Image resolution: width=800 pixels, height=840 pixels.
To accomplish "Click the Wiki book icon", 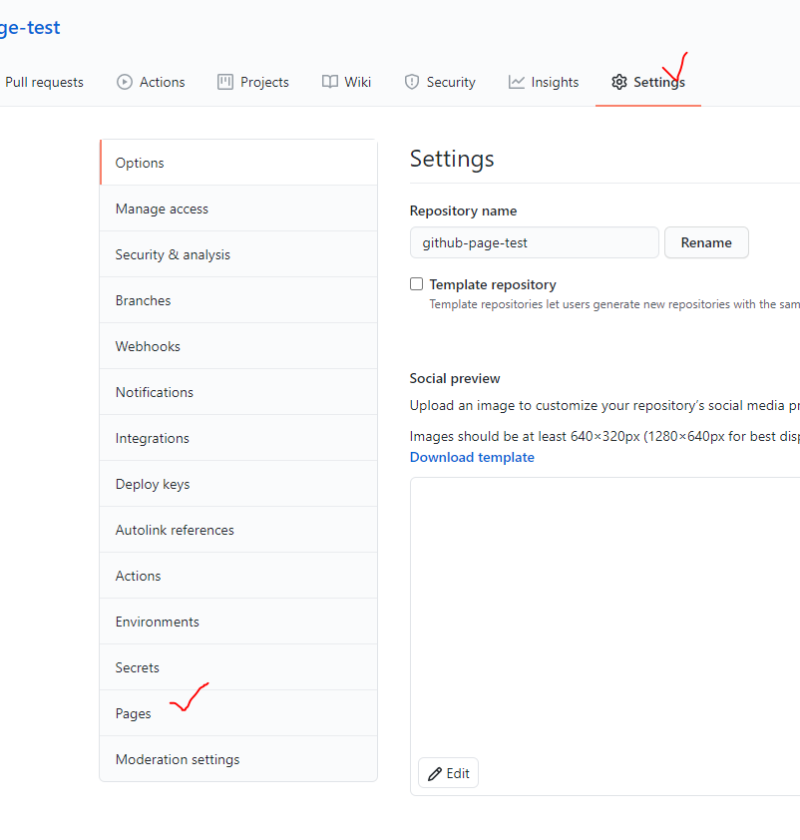I will click(330, 82).
